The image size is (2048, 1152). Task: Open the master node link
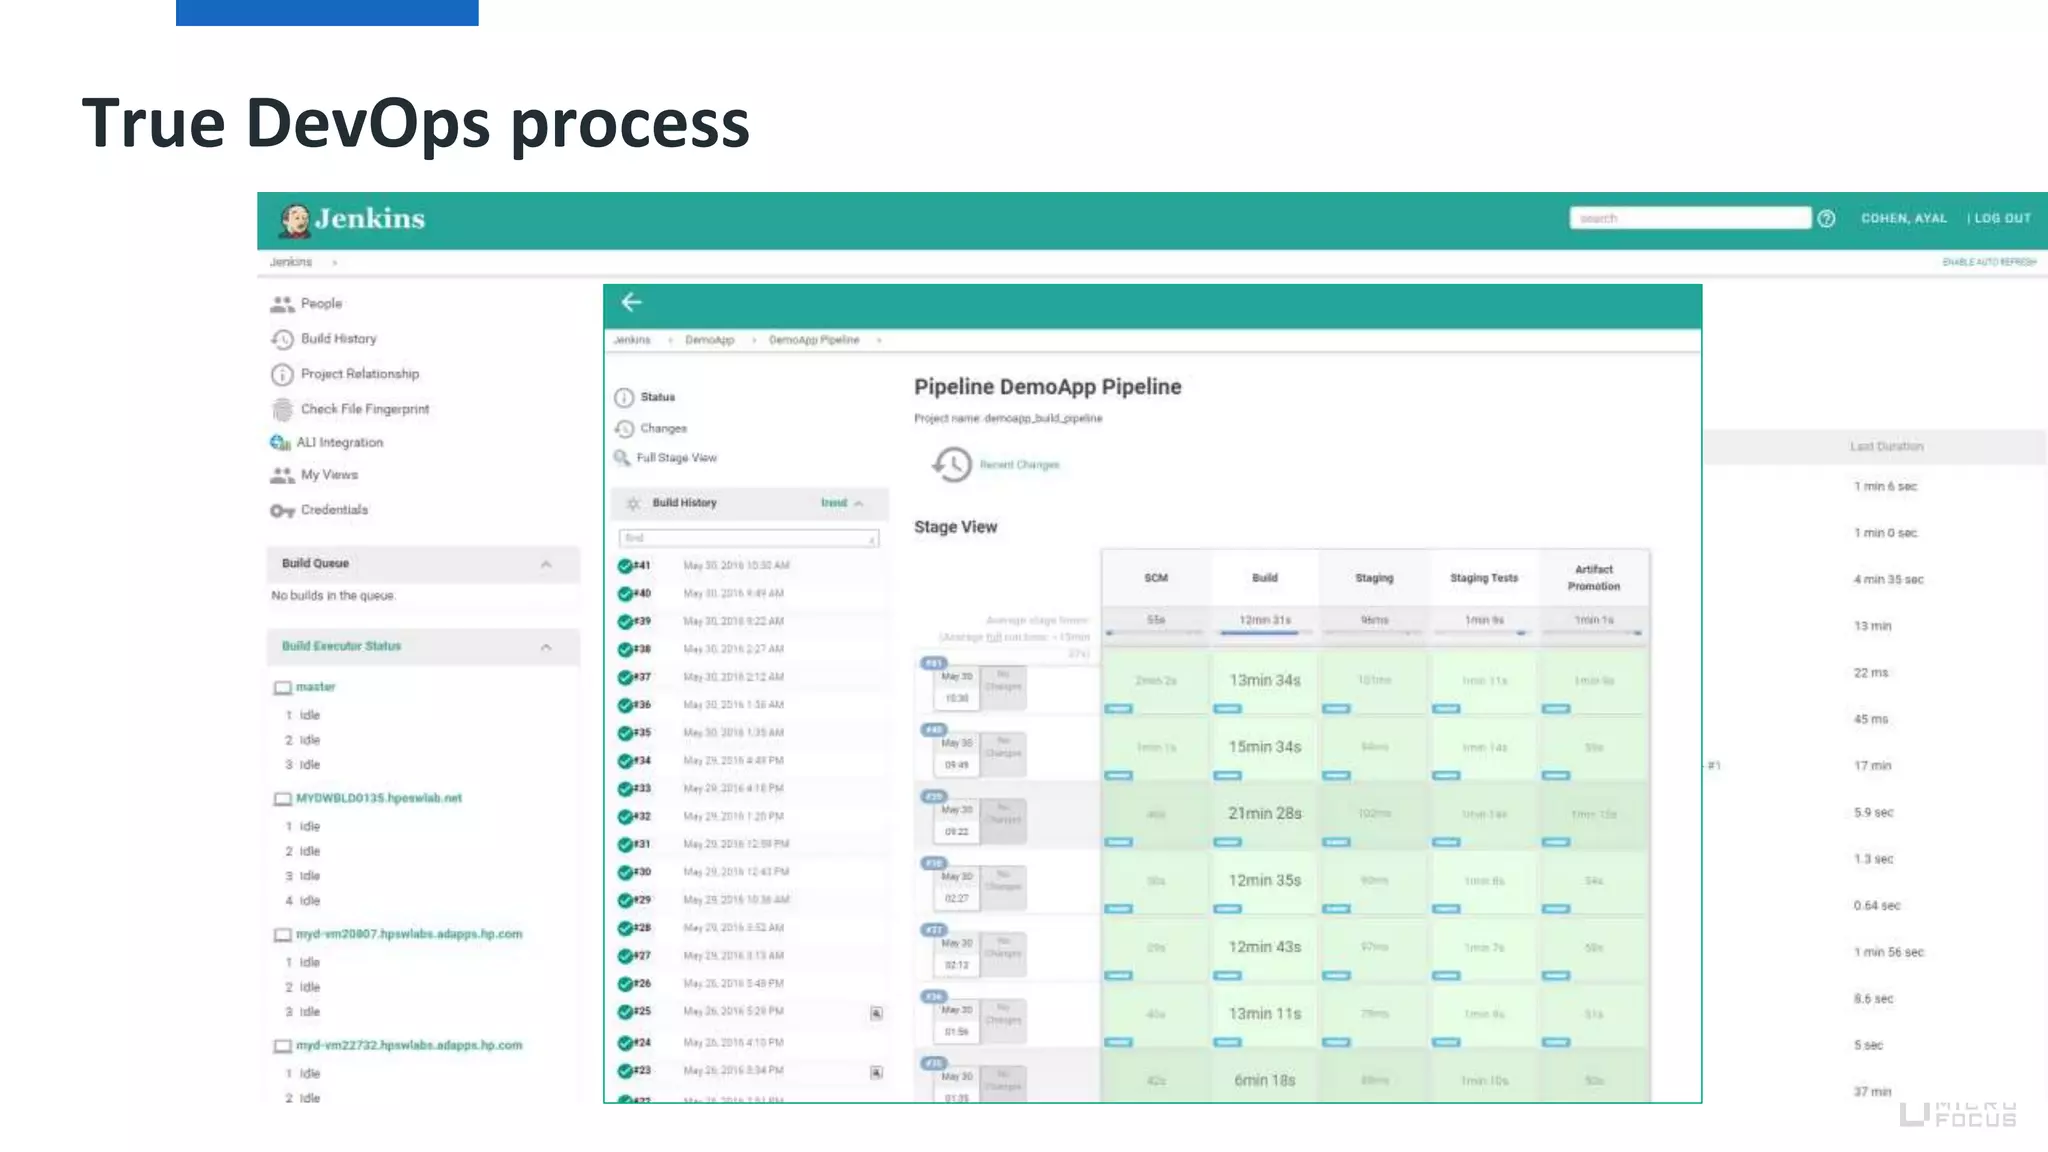pyautogui.click(x=315, y=687)
